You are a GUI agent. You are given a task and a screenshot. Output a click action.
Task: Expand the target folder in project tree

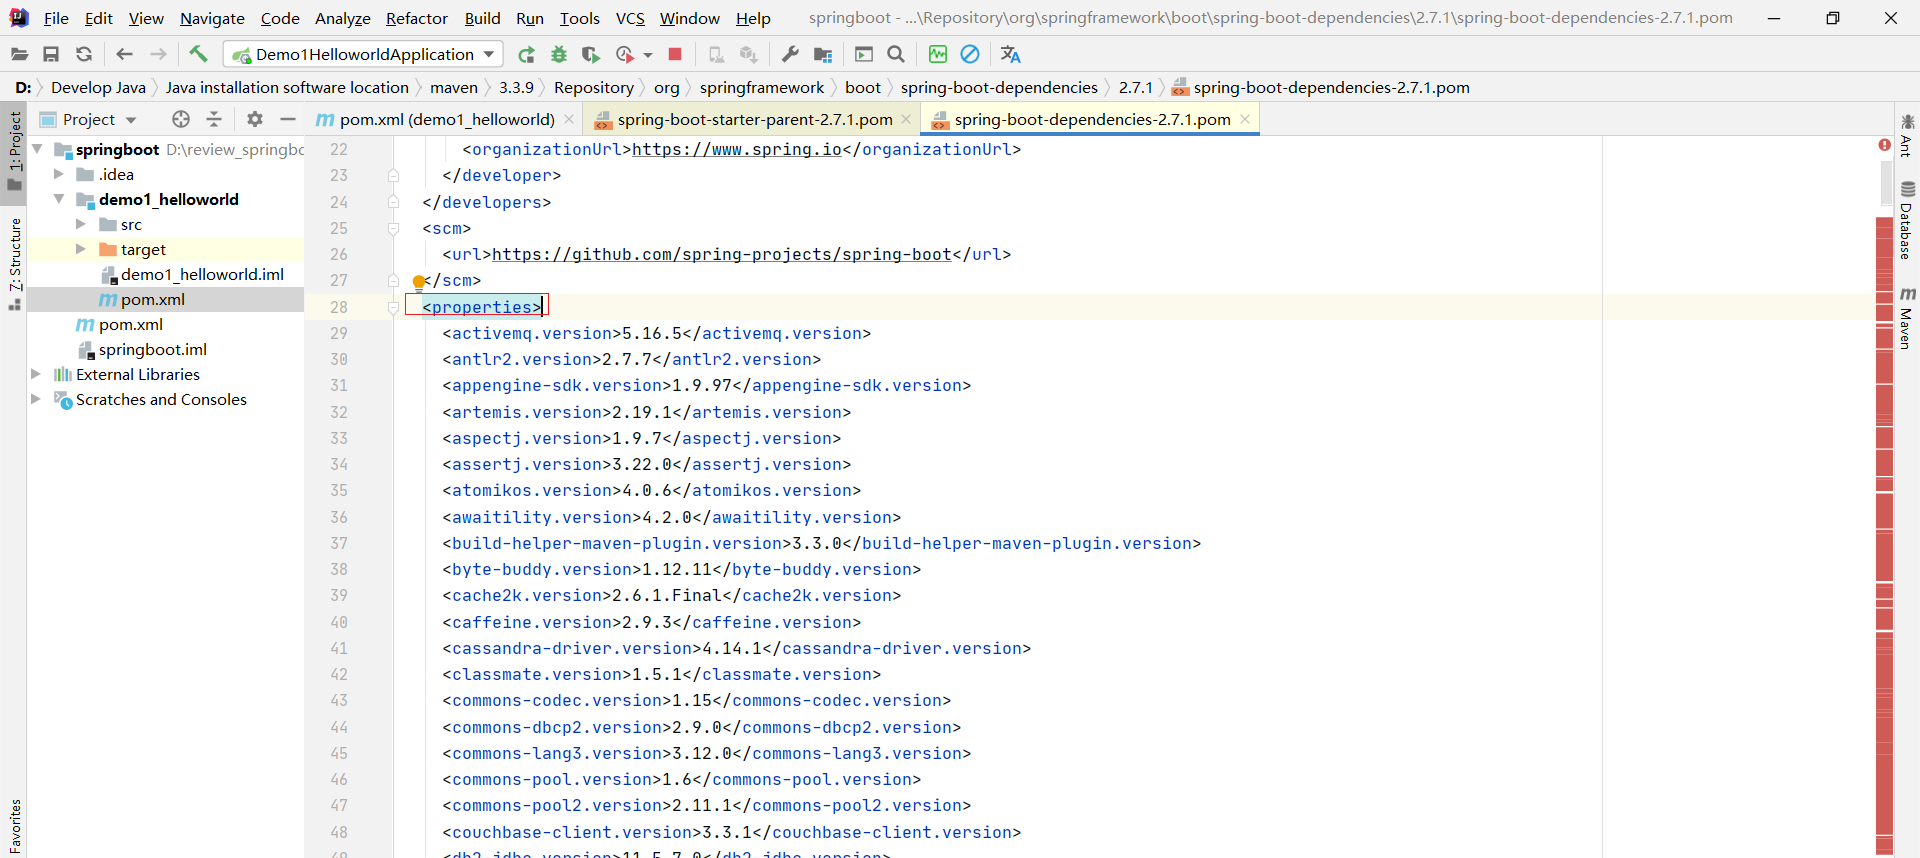(81, 249)
